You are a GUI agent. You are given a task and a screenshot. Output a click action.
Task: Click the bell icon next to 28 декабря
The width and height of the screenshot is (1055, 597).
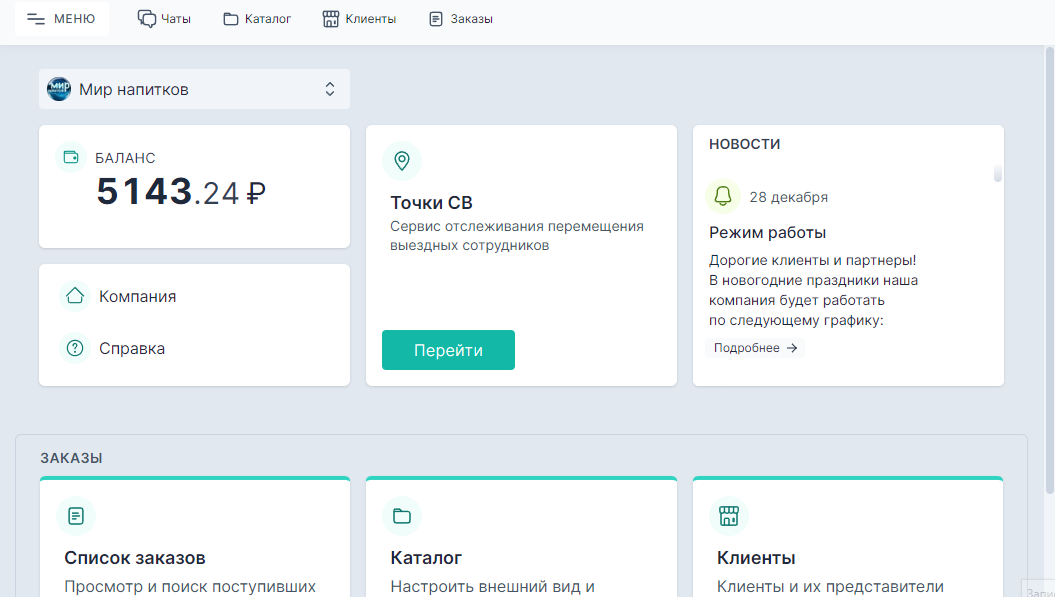coord(722,196)
